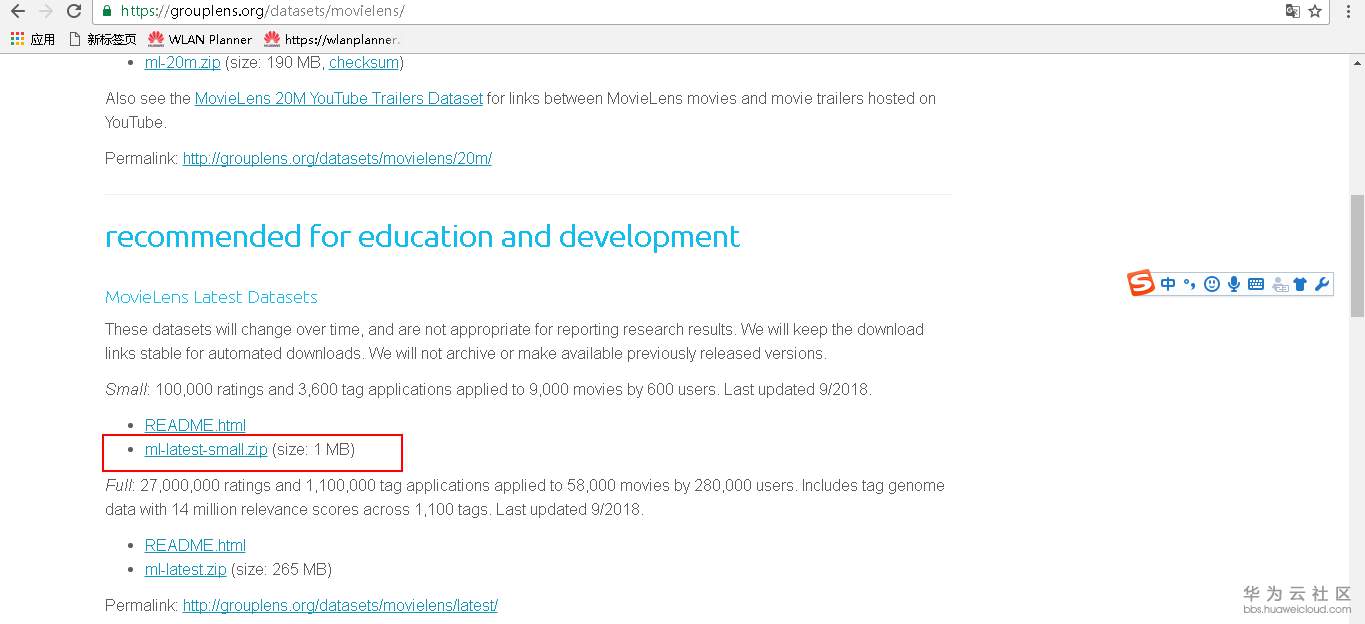This screenshot has width=1365, height=624.
Task: Open the WLAN Planner bookmark
Action: [x=200, y=39]
